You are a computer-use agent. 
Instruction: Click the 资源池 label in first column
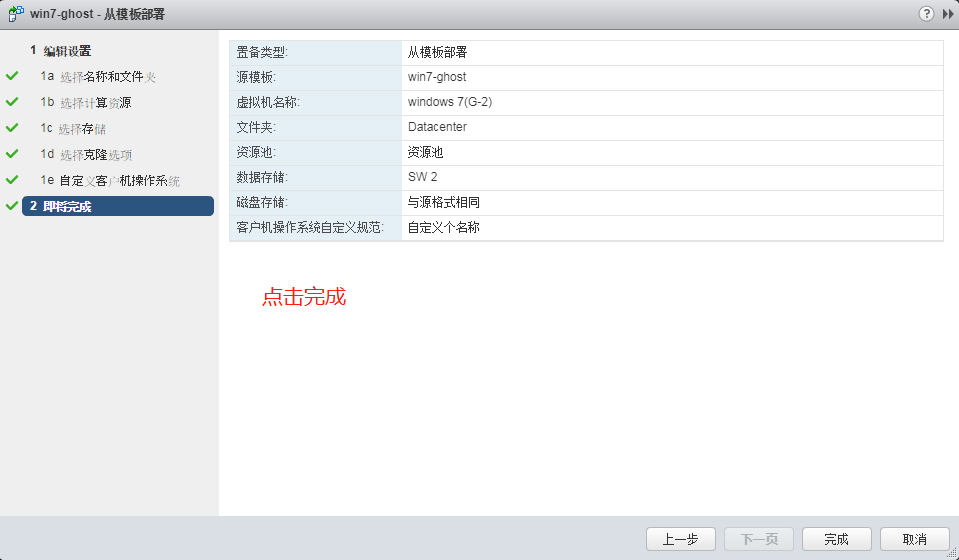(256, 152)
